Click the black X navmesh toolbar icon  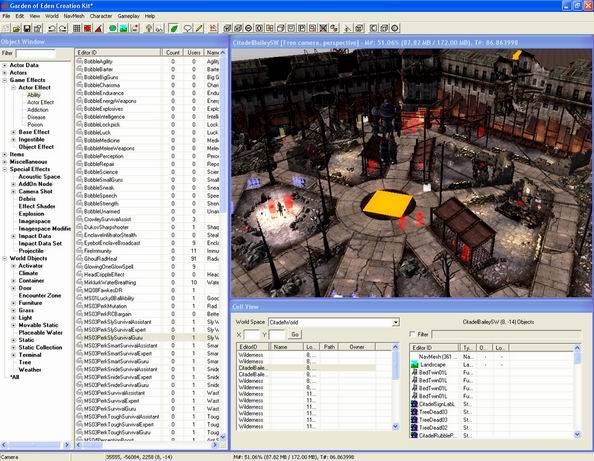coord(323,28)
